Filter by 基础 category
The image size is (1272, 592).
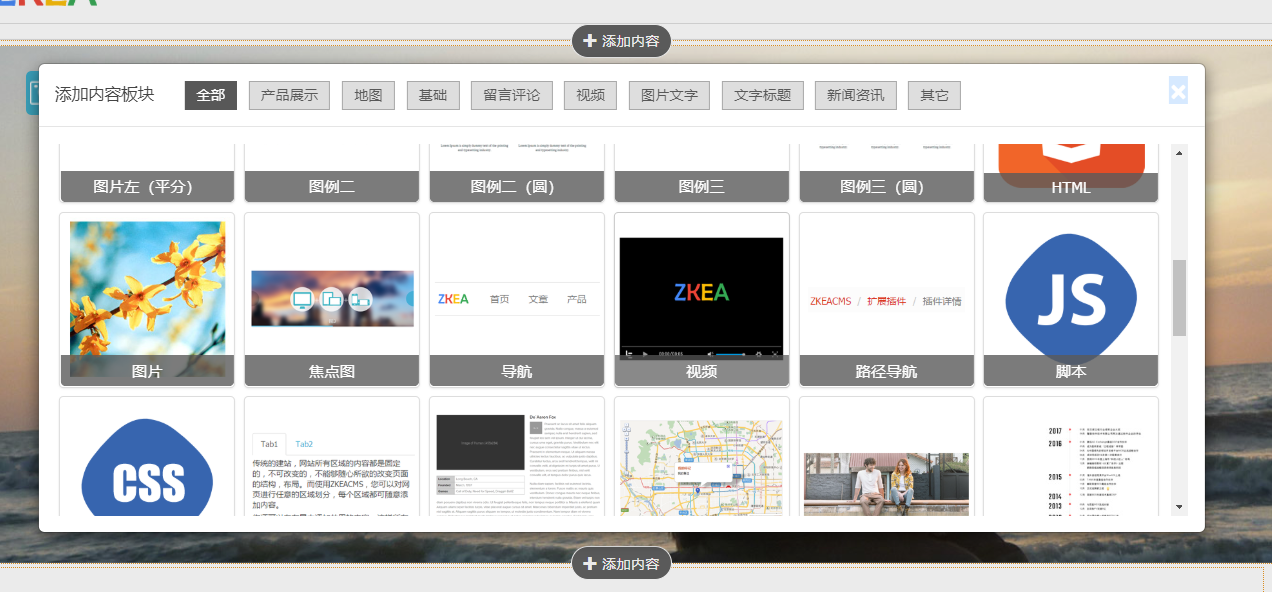click(433, 96)
